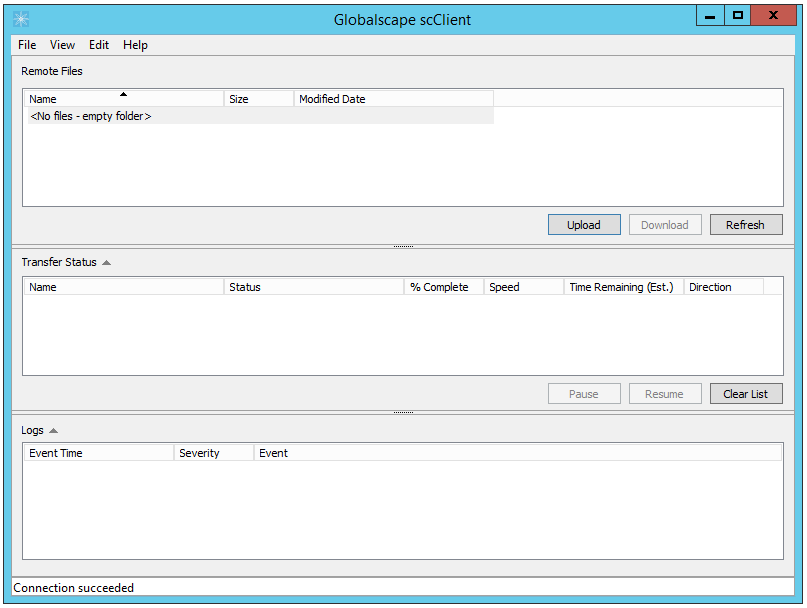This screenshot has height=608, width=807.
Task: Refresh the remote files list
Action: [x=746, y=225]
